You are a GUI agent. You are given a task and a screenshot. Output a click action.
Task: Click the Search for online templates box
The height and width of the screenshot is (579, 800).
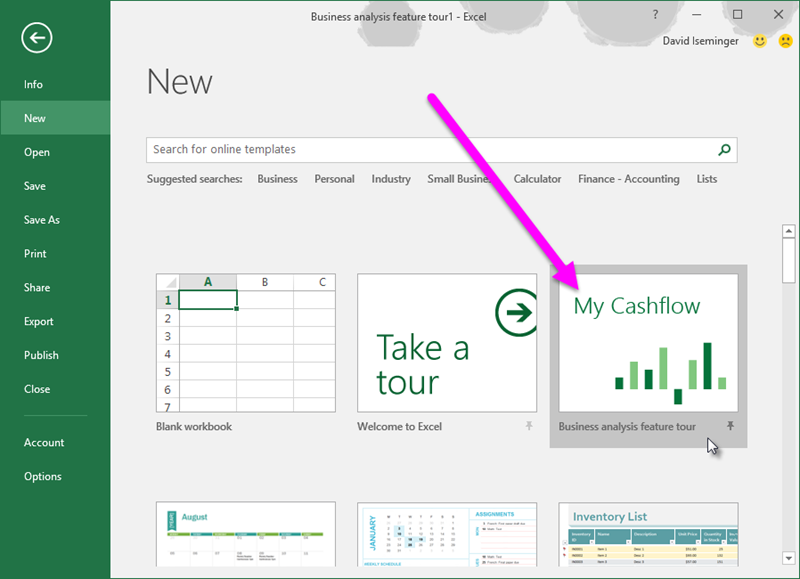click(x=441, y=149)
